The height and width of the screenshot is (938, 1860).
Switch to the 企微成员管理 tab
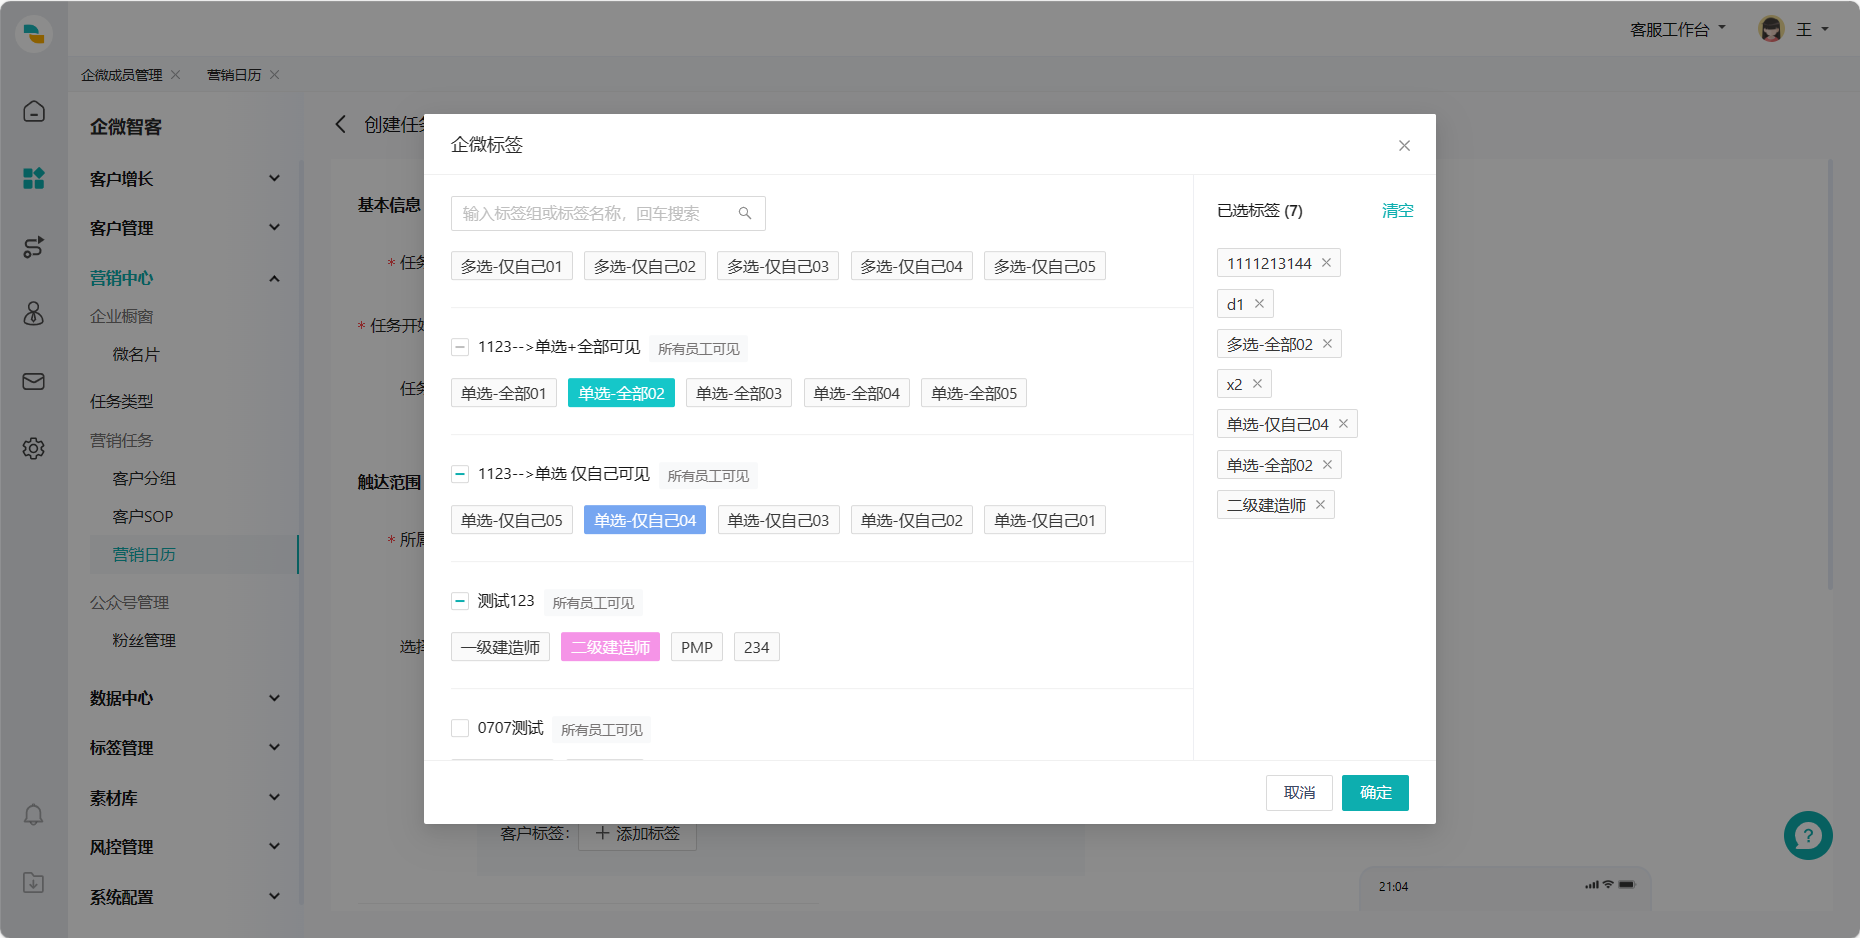(121, 75)
